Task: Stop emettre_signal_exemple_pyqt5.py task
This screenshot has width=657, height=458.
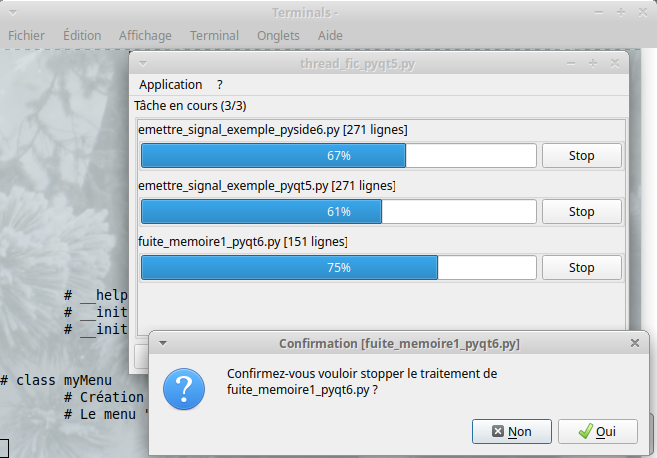Action: (x=581, y=212)
